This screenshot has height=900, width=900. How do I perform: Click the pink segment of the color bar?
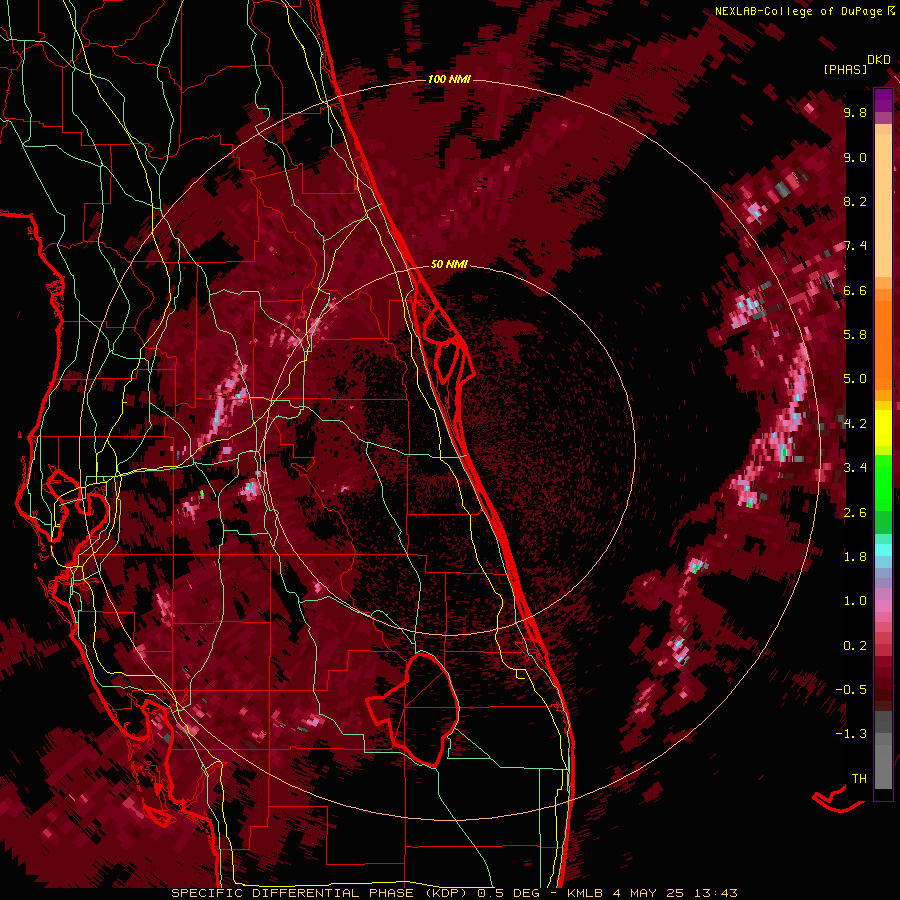click(x=883, y=605)
